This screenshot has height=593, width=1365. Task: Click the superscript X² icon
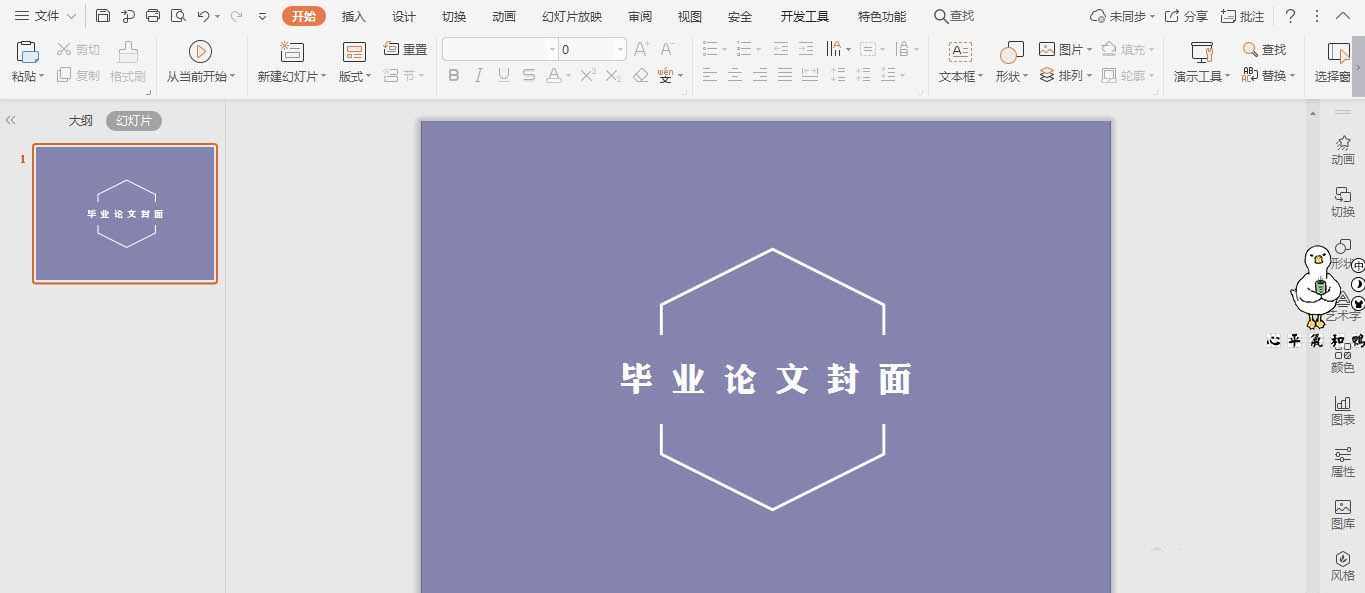point(588,75)
